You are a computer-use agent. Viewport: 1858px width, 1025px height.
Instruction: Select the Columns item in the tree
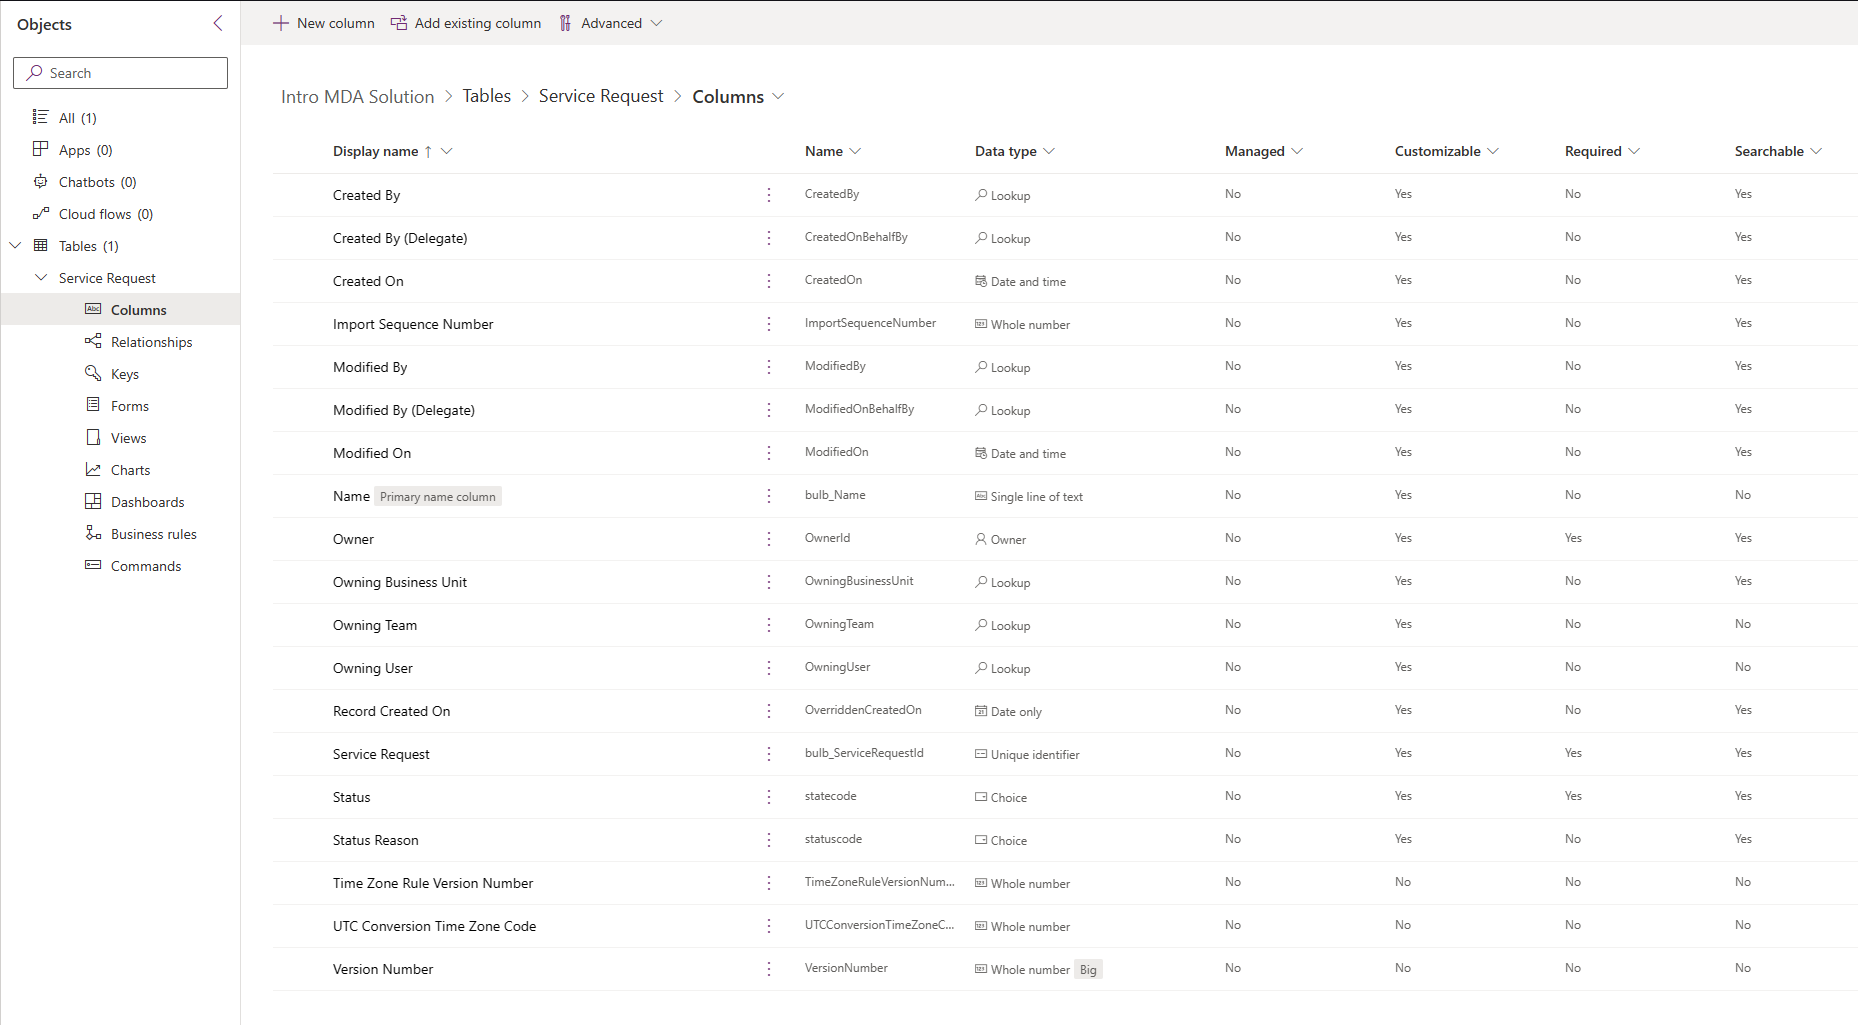[x=120, y=309]
